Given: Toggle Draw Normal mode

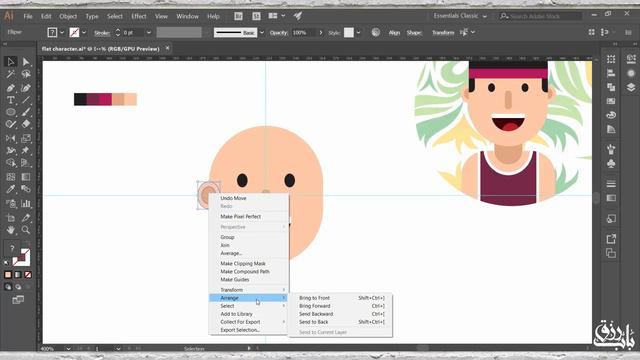Looking at the screenshot, I should (x=8, y=287).
